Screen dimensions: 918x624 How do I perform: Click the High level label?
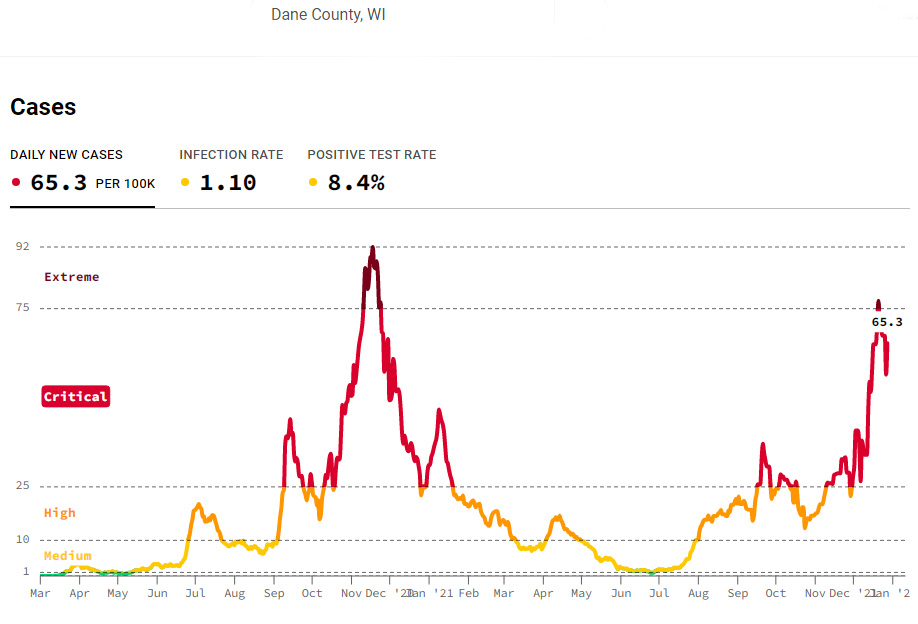(x=60, y=513)
